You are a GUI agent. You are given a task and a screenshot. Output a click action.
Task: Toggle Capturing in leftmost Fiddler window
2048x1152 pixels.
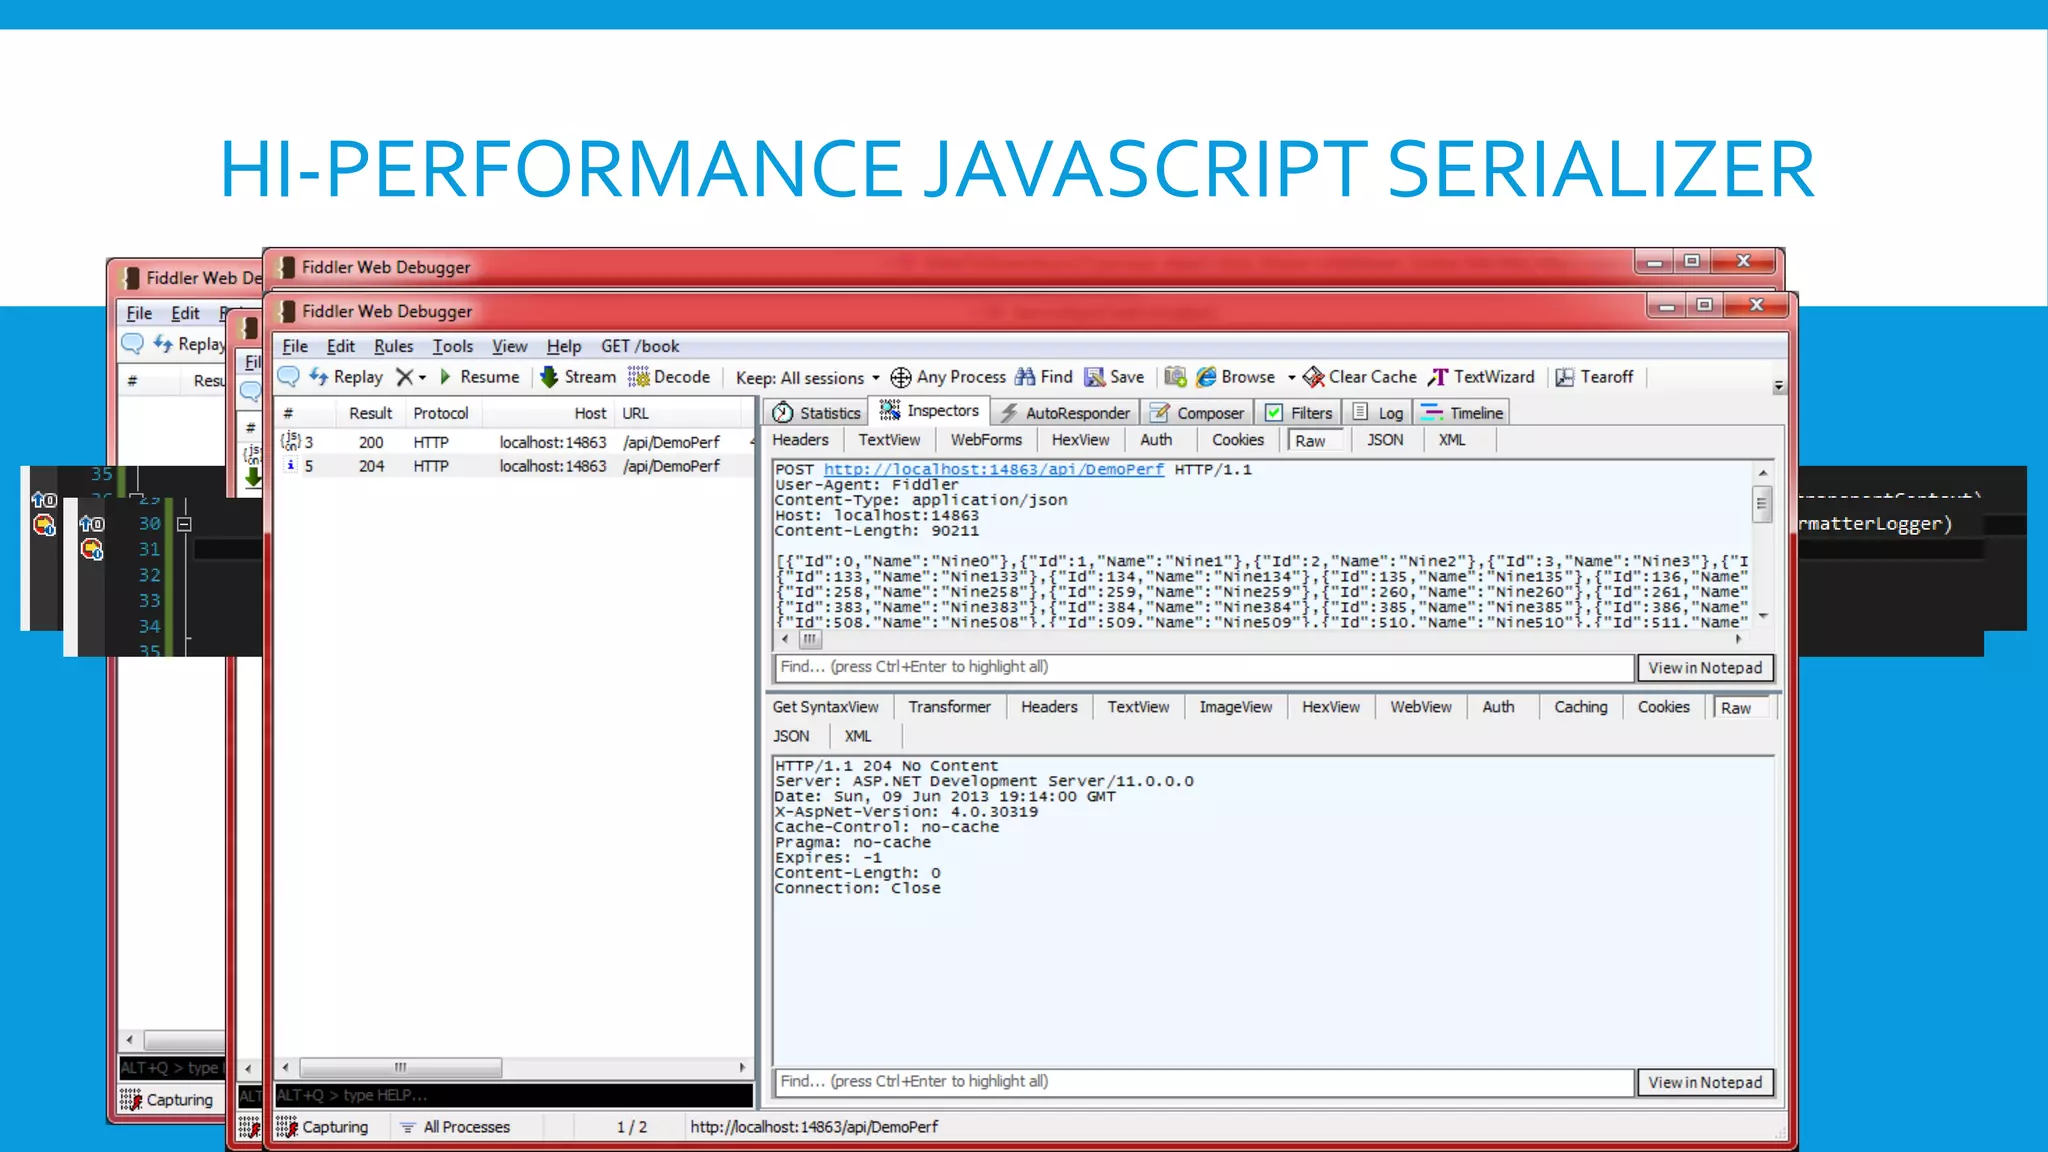coord(167,1100)
